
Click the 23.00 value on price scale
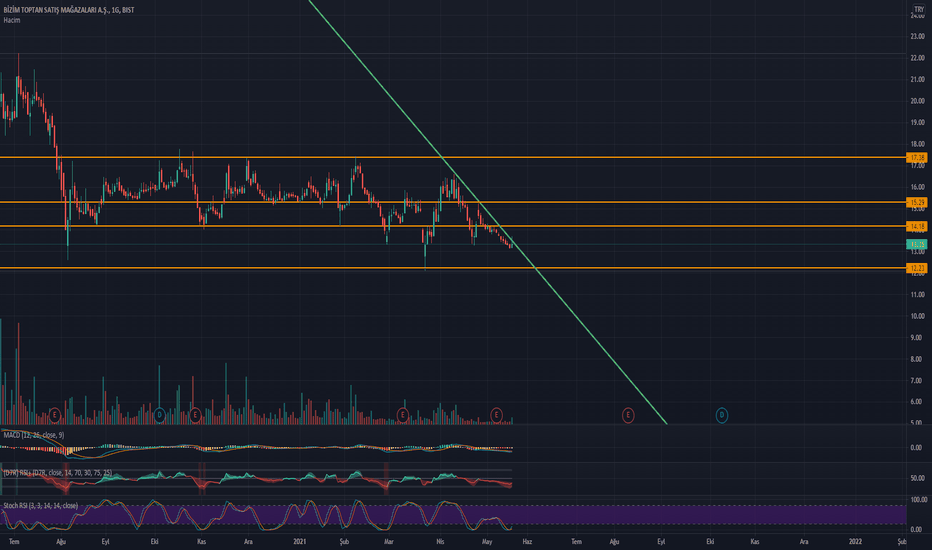pos(917,36)
